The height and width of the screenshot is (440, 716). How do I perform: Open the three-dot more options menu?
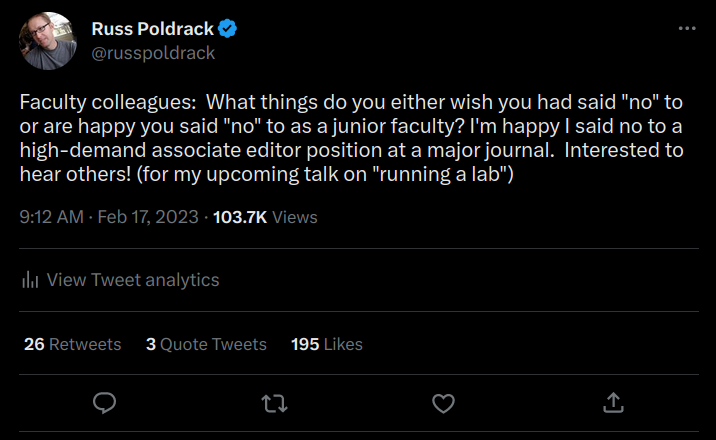tap(686, 28)
